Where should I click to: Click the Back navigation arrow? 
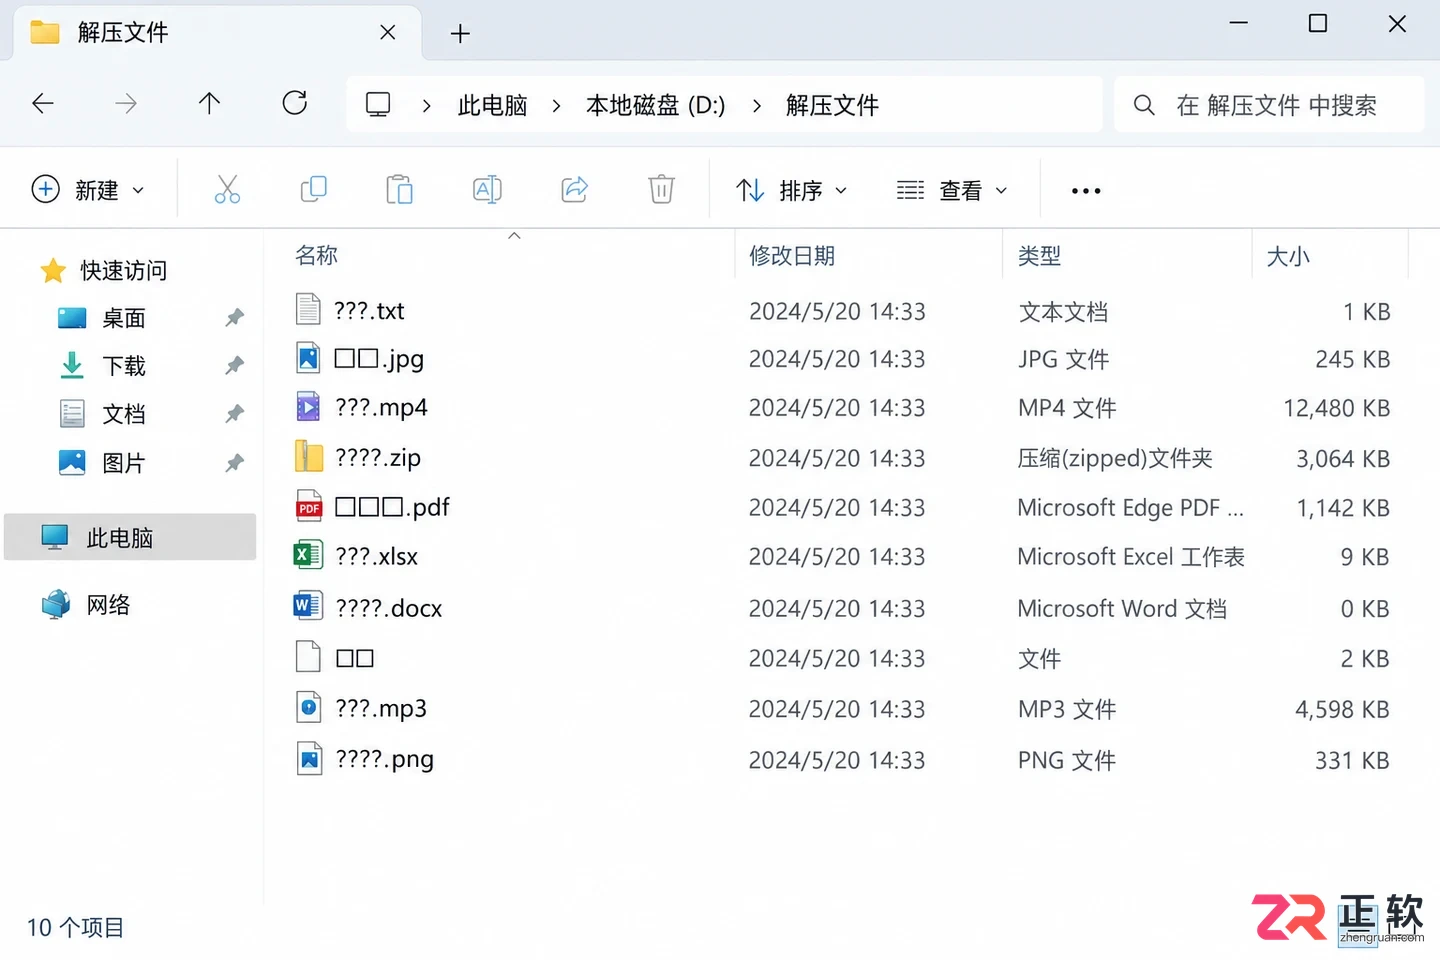(x=43, y=103)
